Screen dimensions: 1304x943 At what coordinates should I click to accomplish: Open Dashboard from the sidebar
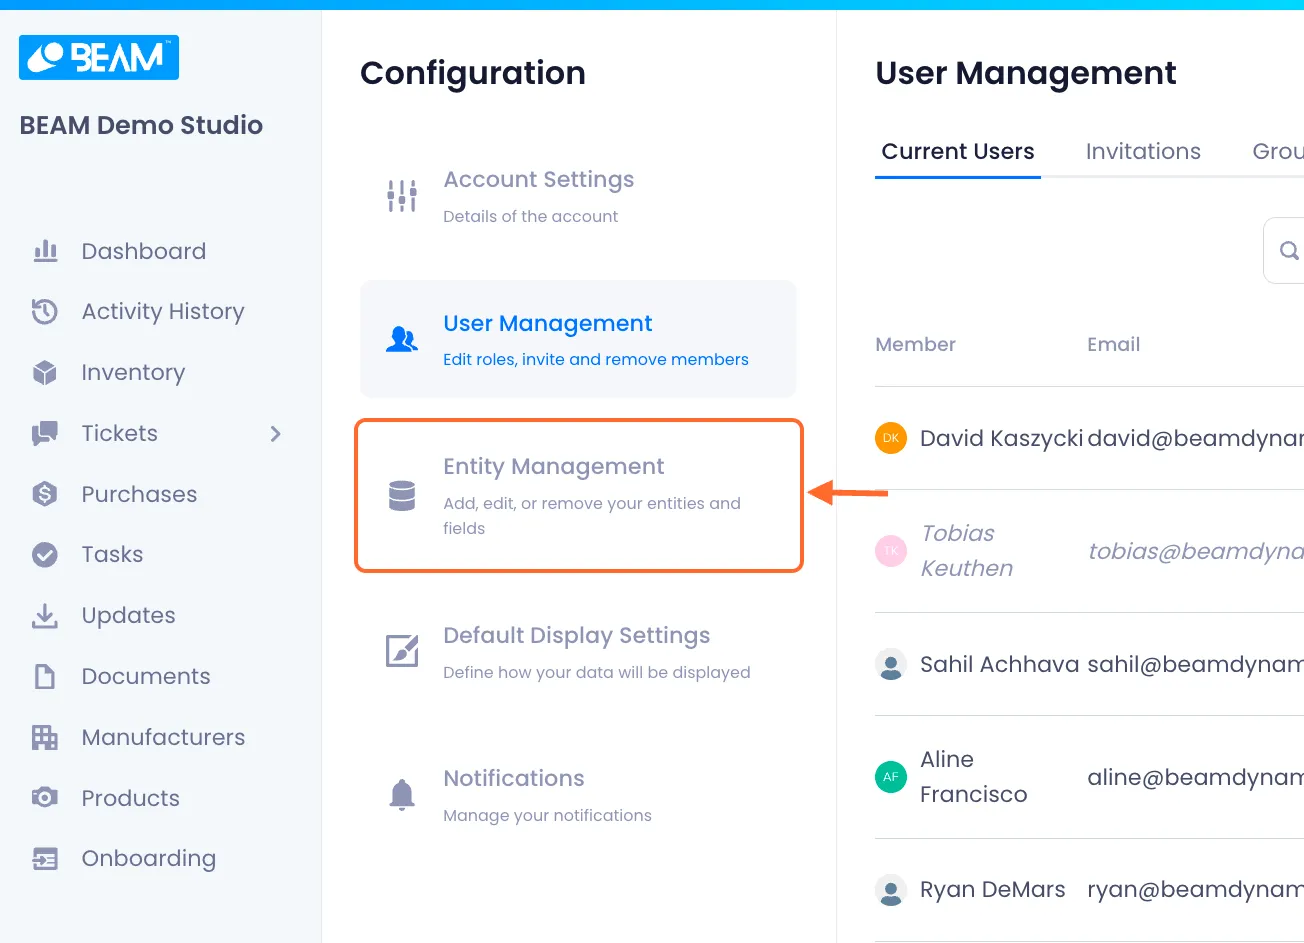click(144, 252)
